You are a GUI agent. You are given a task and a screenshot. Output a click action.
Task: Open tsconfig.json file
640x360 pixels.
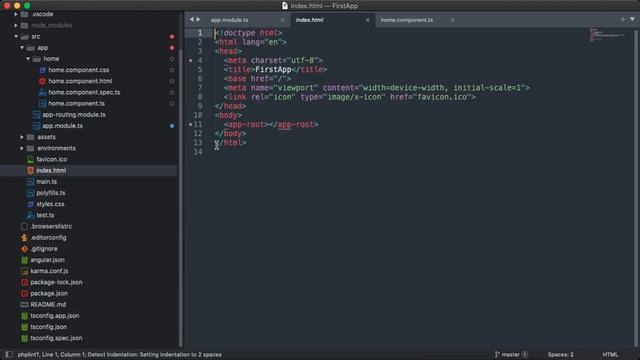49,327
